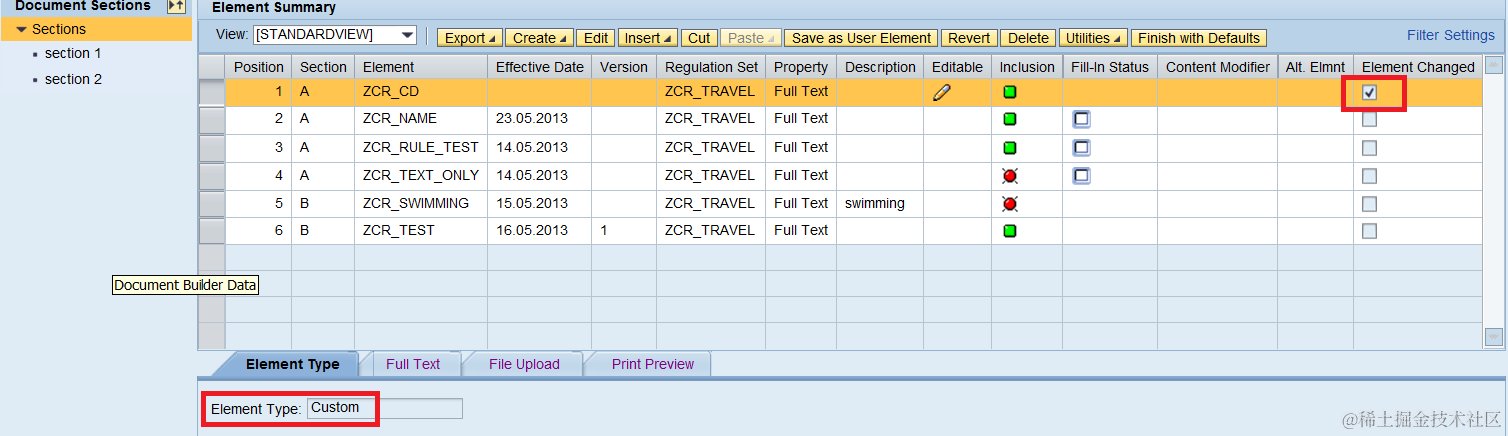
Task: Open the Filter Settings link
Action: 1450,35
